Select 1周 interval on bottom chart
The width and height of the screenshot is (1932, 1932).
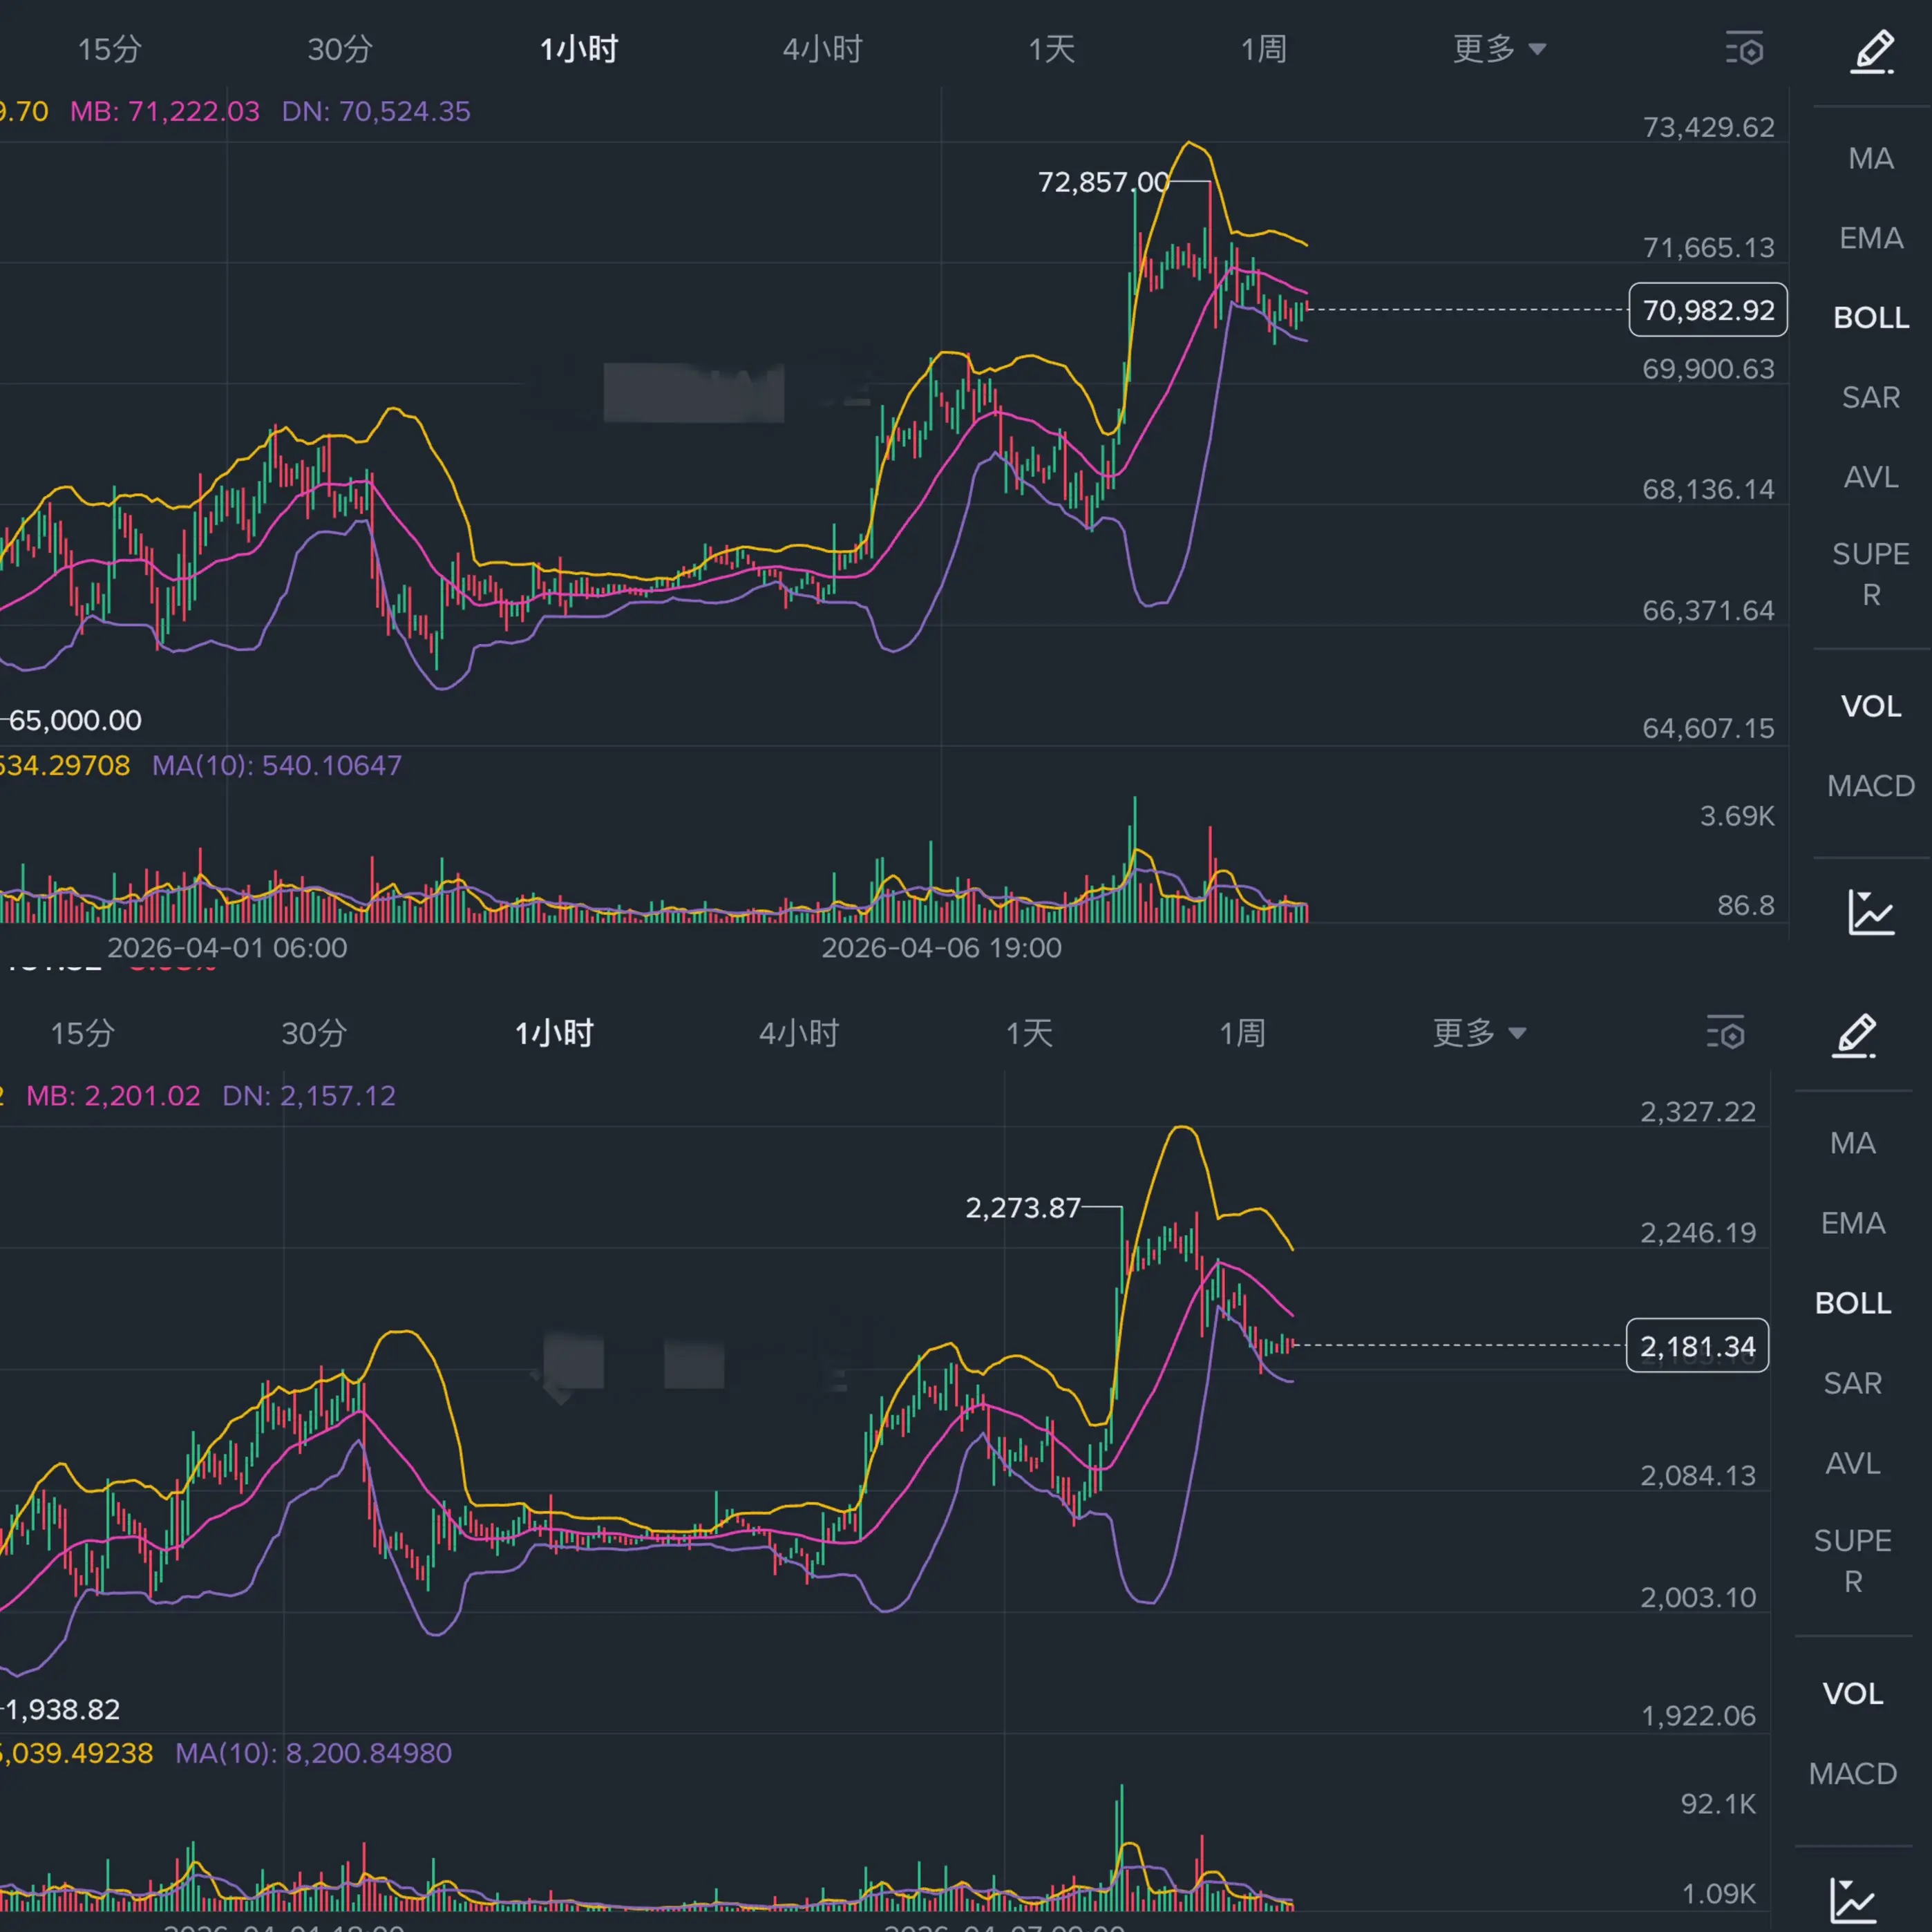point(1242,1033)
